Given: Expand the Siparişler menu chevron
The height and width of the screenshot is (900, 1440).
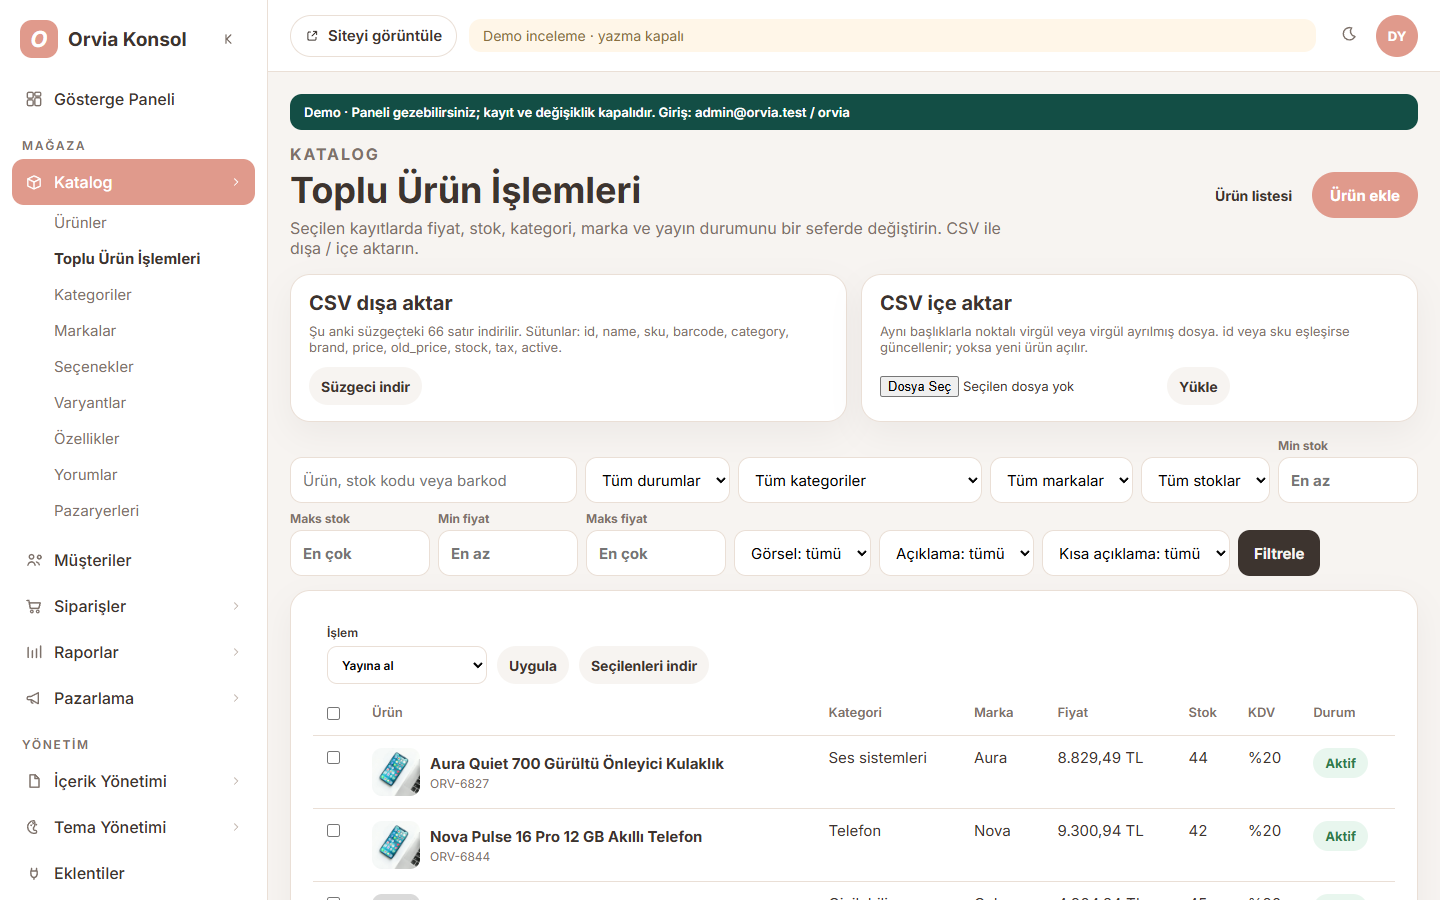Looking at the screenshot, I should pyautogui.click(x=236, y=606).
